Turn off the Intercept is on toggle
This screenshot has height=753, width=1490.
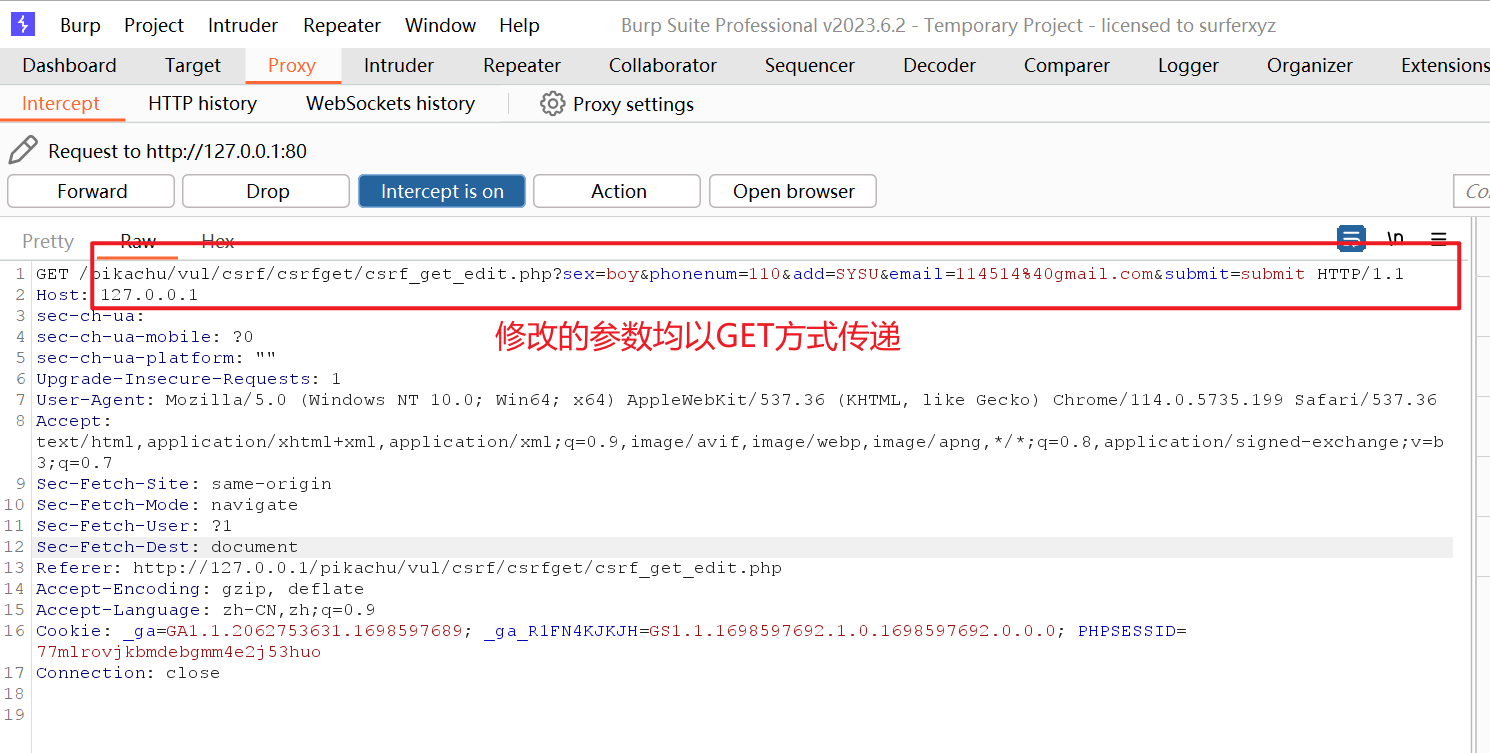442,191
